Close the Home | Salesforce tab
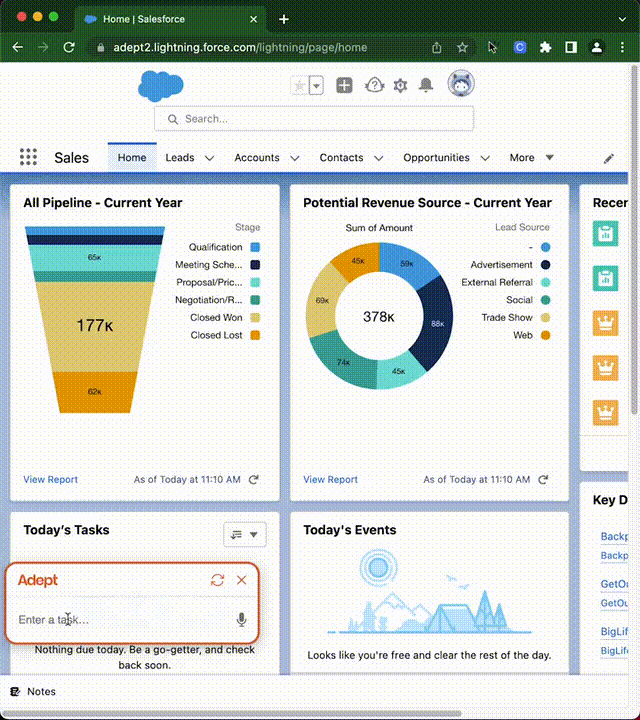Image resolution: width=640 pixels, height=720 pixels. [x=253, y=19]
